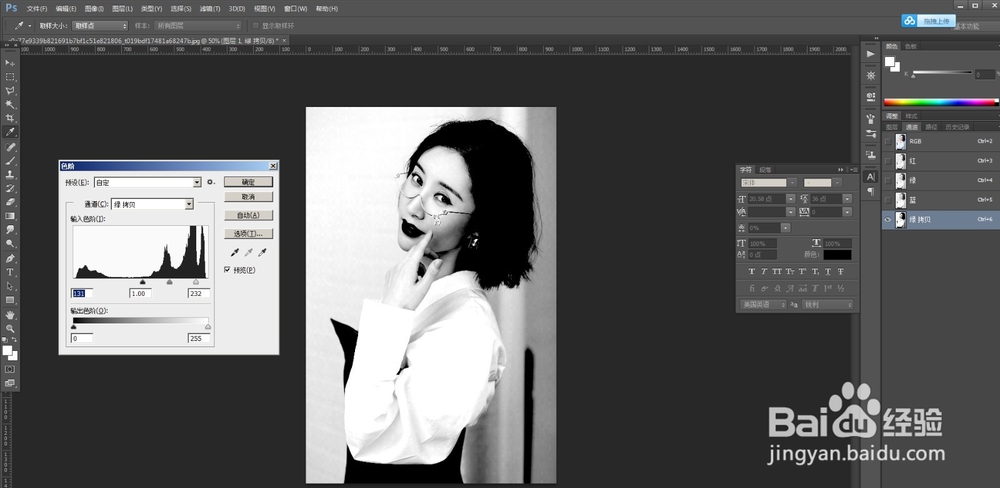1000x488 pixels.
Task: Open the Character panel icon in dock
Action: 871,177
